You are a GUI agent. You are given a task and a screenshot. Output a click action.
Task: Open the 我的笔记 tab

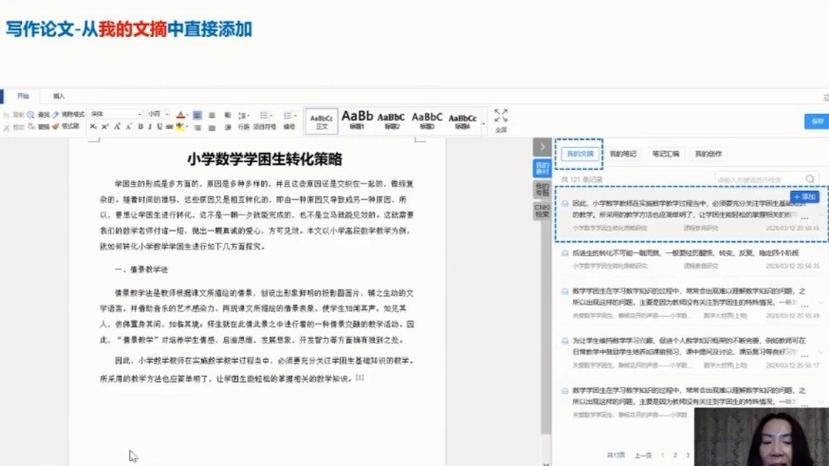[x=623, y=154]
